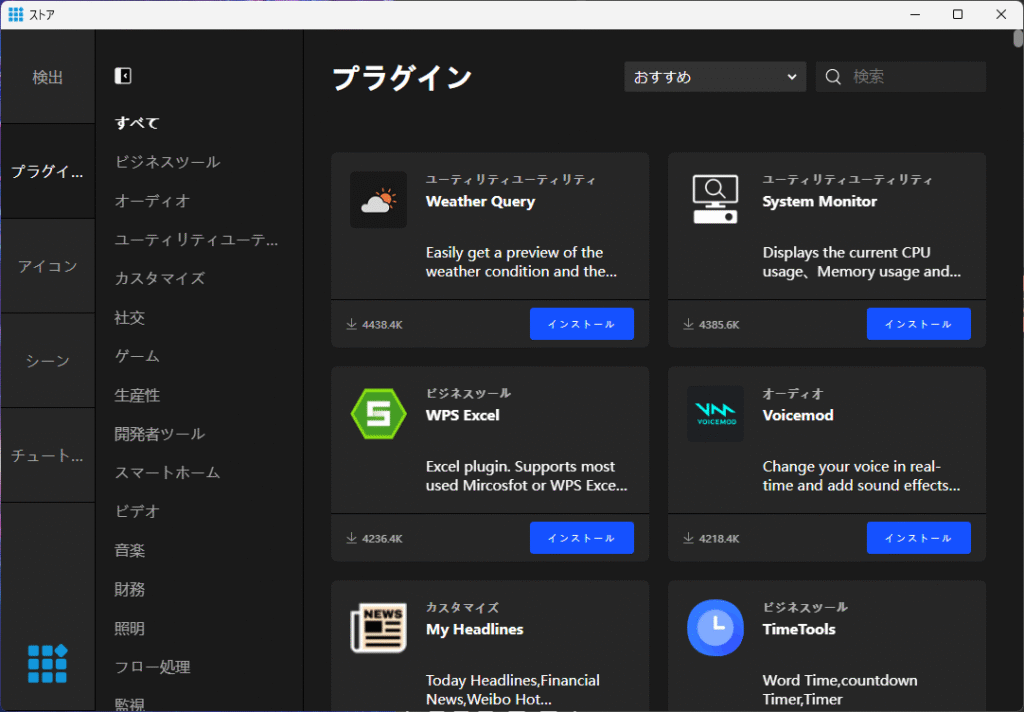The width and height of the screenshot is (1024, 712).
Task: Open the Weather Query plugin title
Action: (480, 202)
